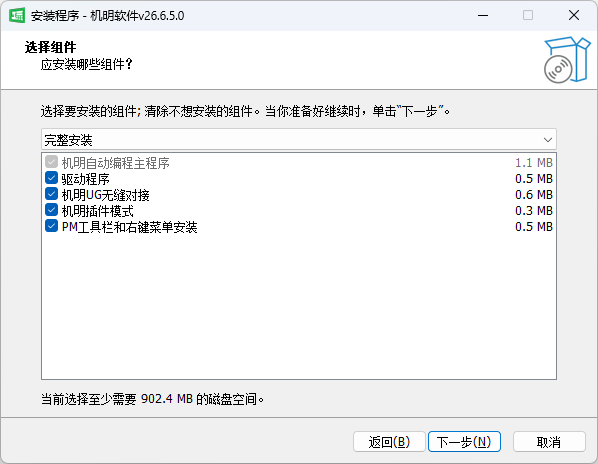Disable the PM工具栏和右键菜单安装 component
598x464 pixels.
pyautogui.click(x=51, y=226)
